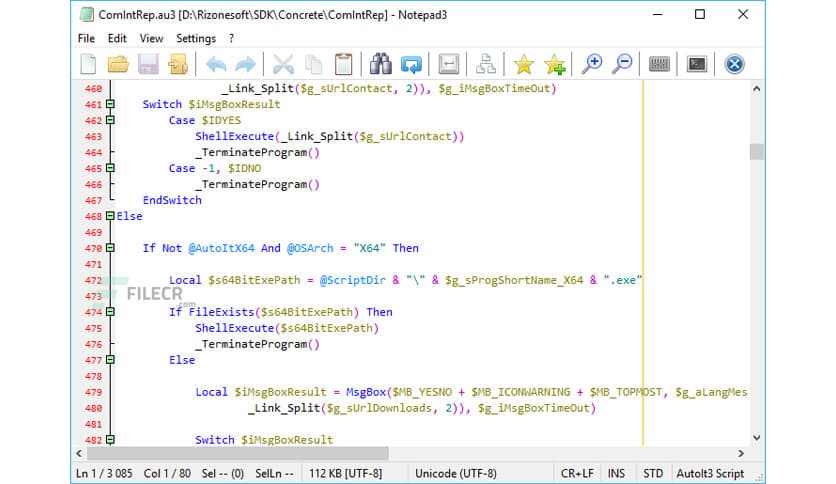Click the Zoom Out magnifier icon
The width and height of the screenshot is (836, 484).
(623, 64)
